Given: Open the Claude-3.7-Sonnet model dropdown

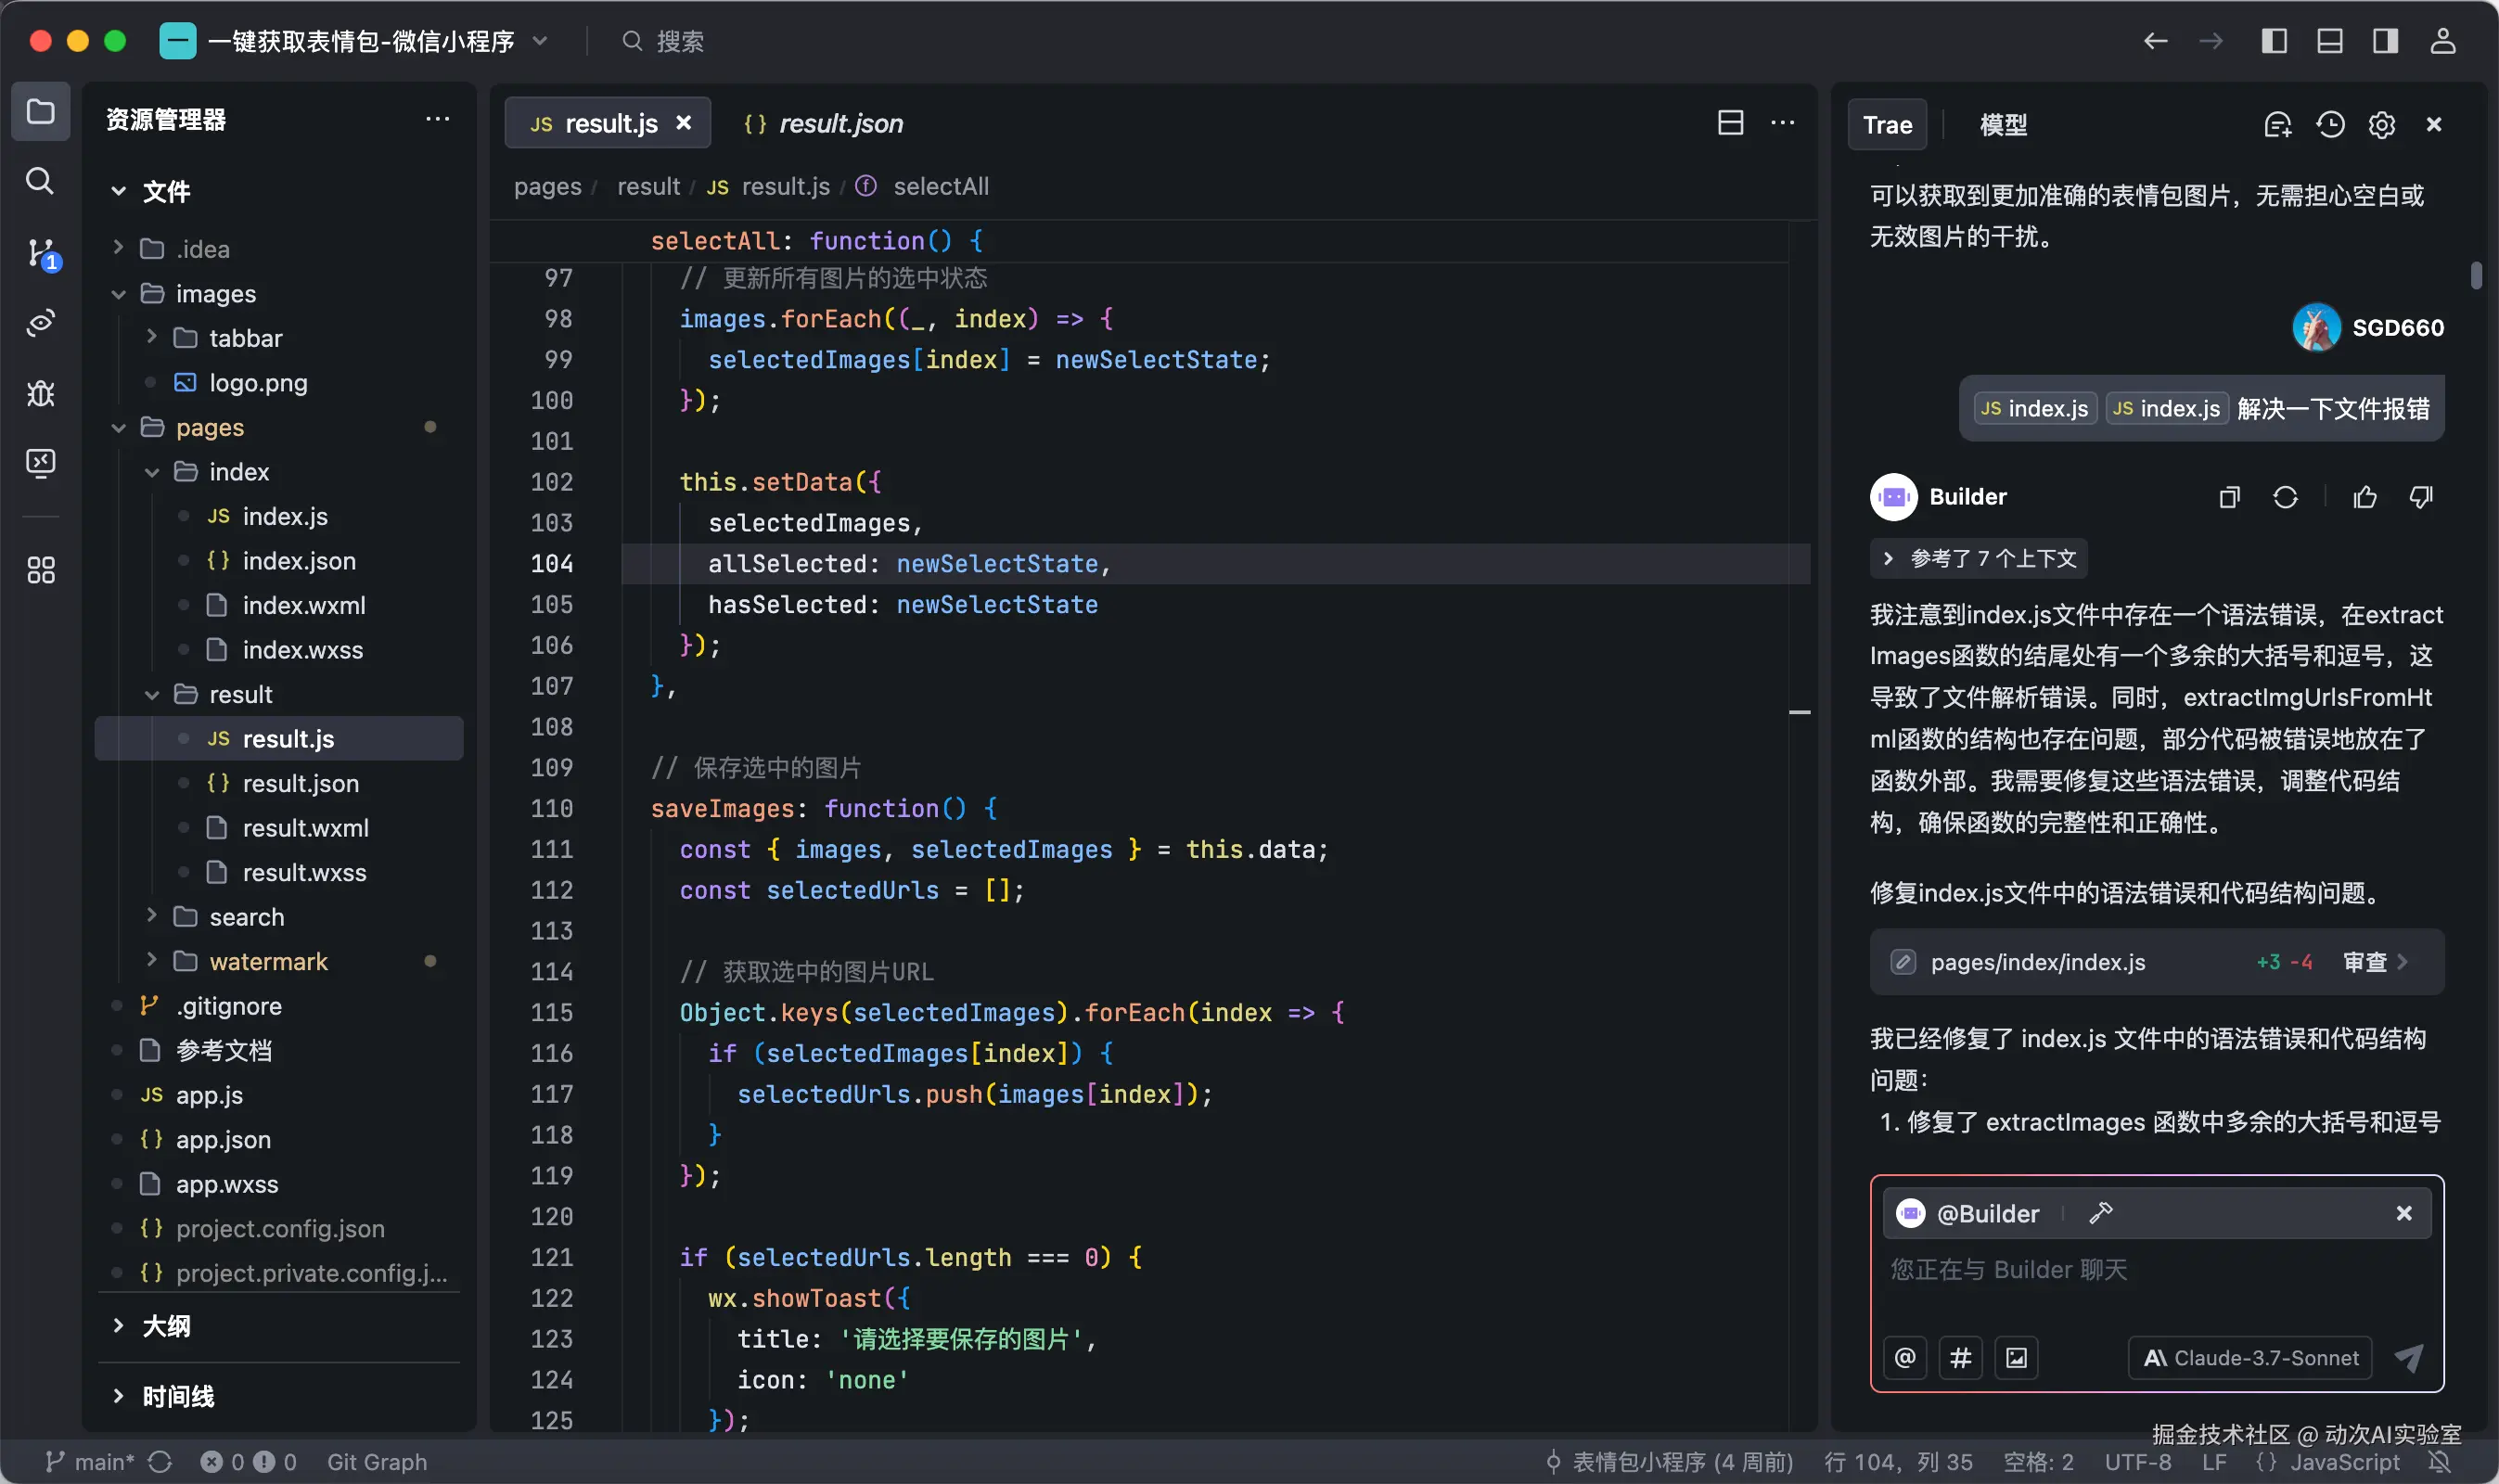Looking at the screenshot, I should coord(2250,1358).
